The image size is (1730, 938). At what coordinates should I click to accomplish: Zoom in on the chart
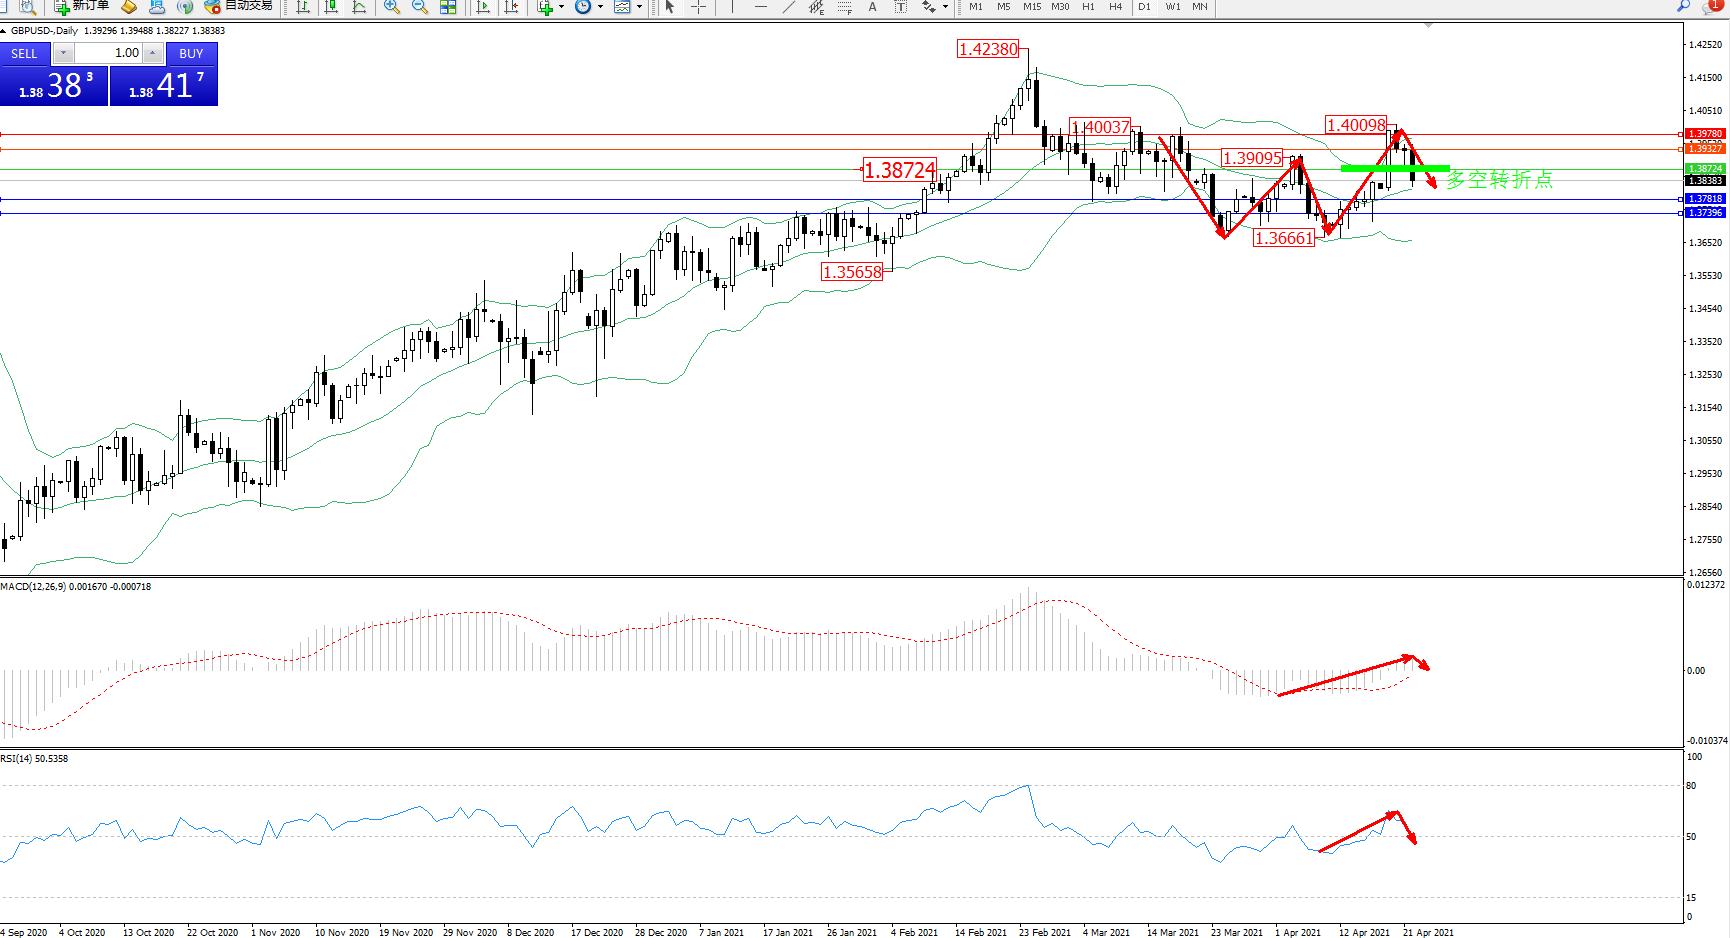coord(392,7)
